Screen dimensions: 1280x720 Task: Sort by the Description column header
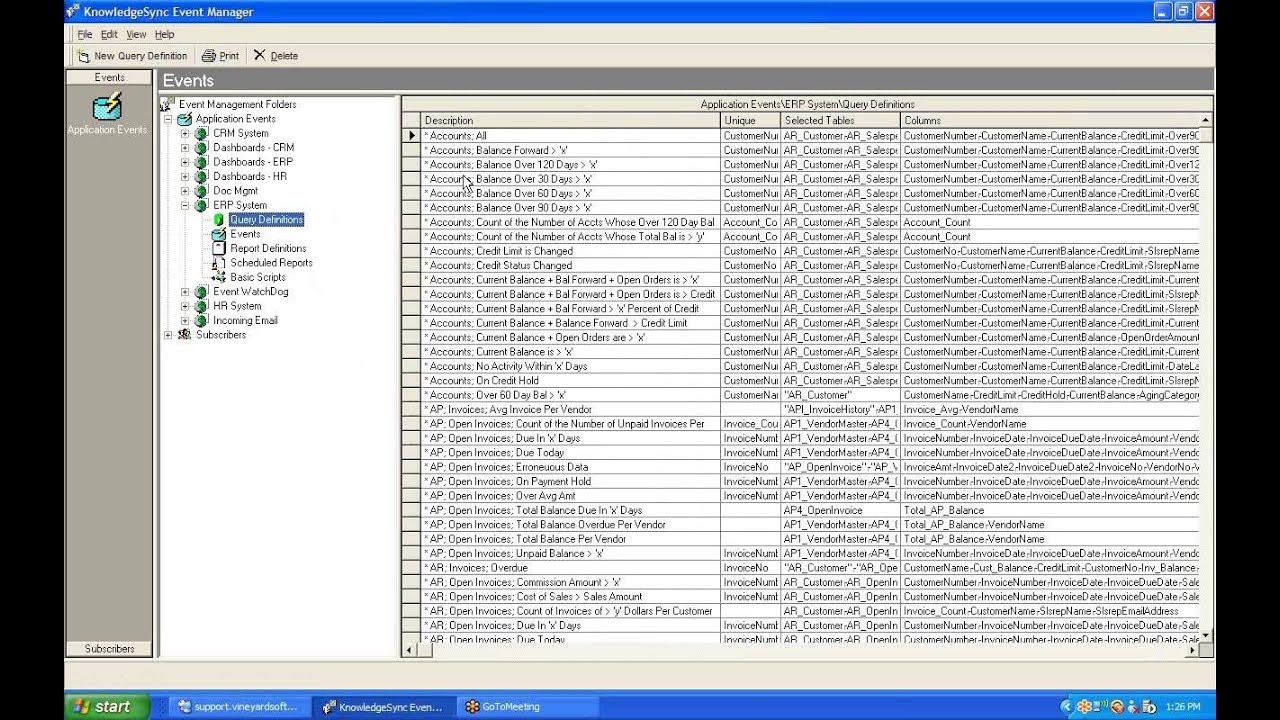tap(570, 120)
